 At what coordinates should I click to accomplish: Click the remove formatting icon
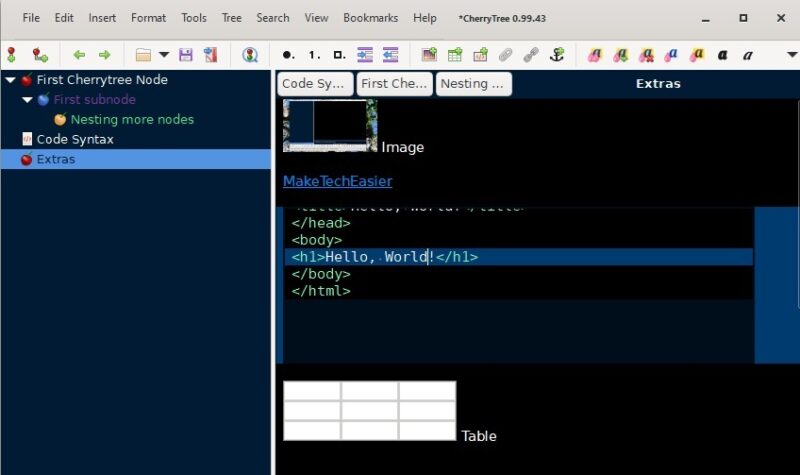[x=646, y=55]
